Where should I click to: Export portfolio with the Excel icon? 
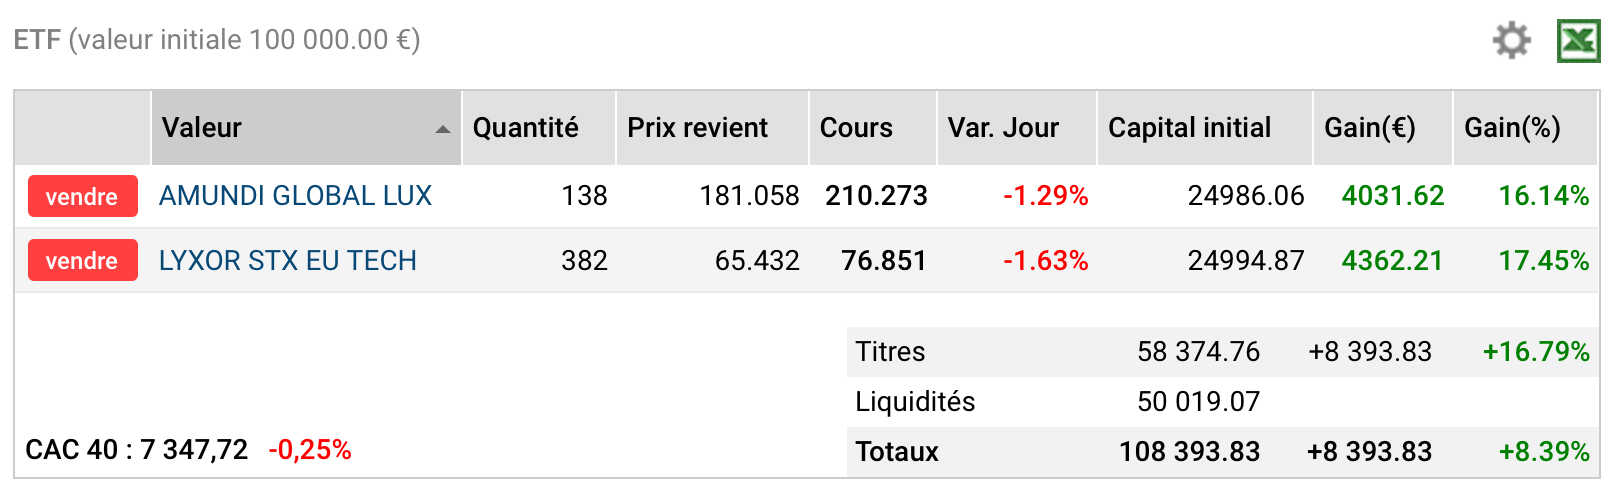(1579, 41)
